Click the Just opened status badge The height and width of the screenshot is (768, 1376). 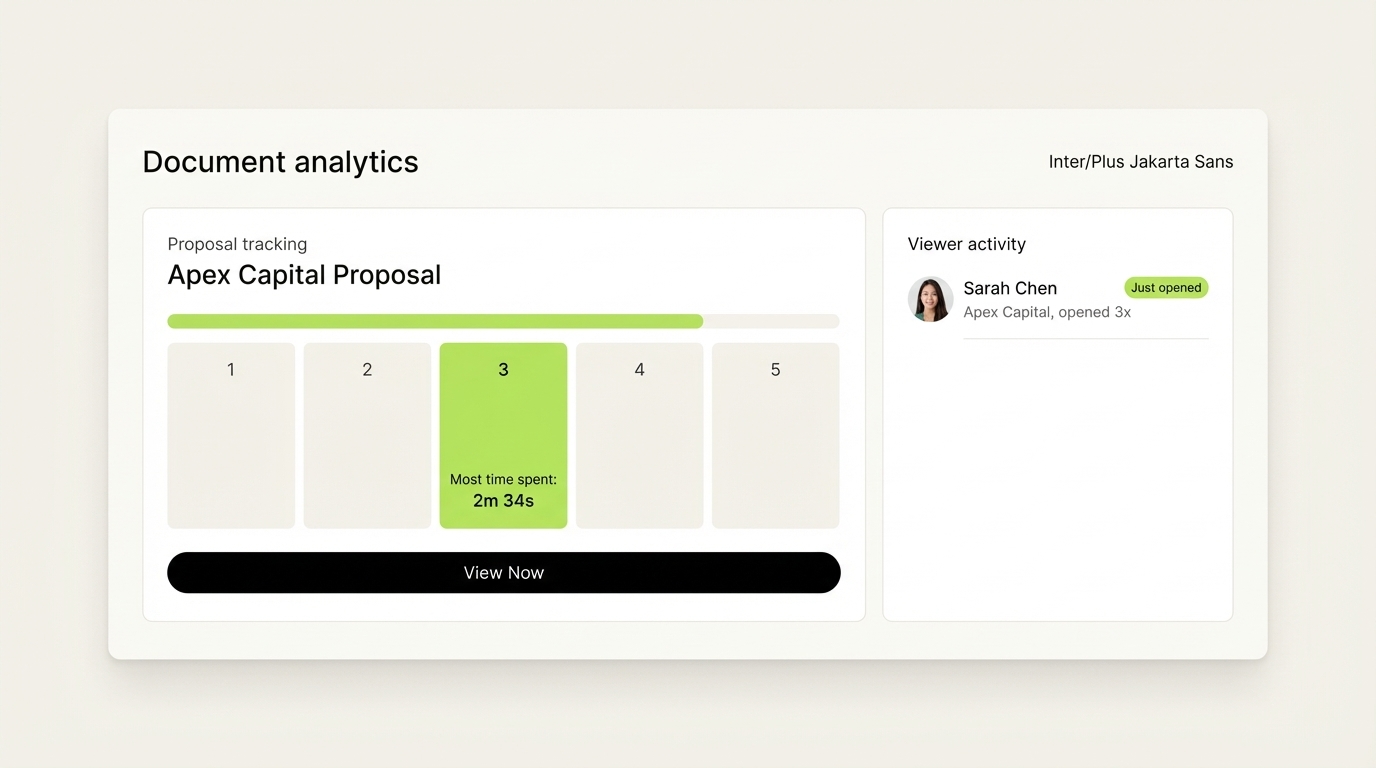tap(1166, 287)
